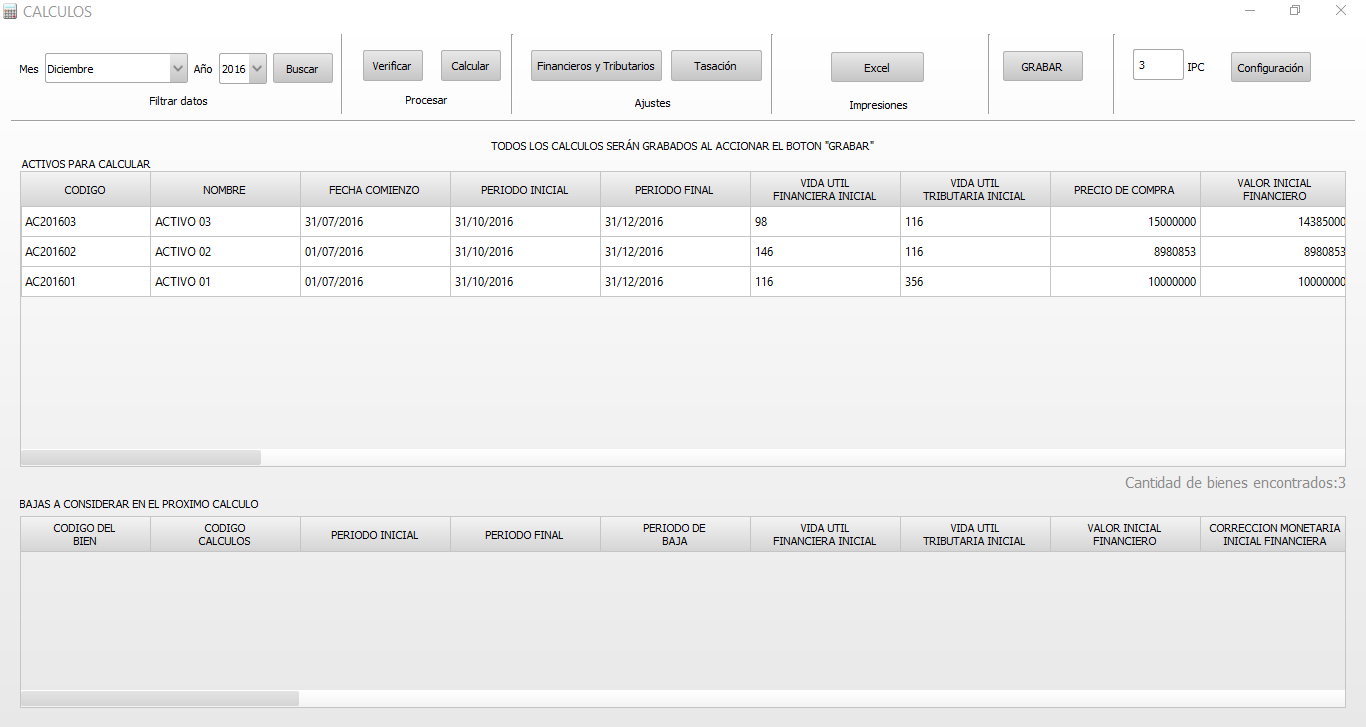
Task: Open the Configuración settings button
Action: 1270,68
